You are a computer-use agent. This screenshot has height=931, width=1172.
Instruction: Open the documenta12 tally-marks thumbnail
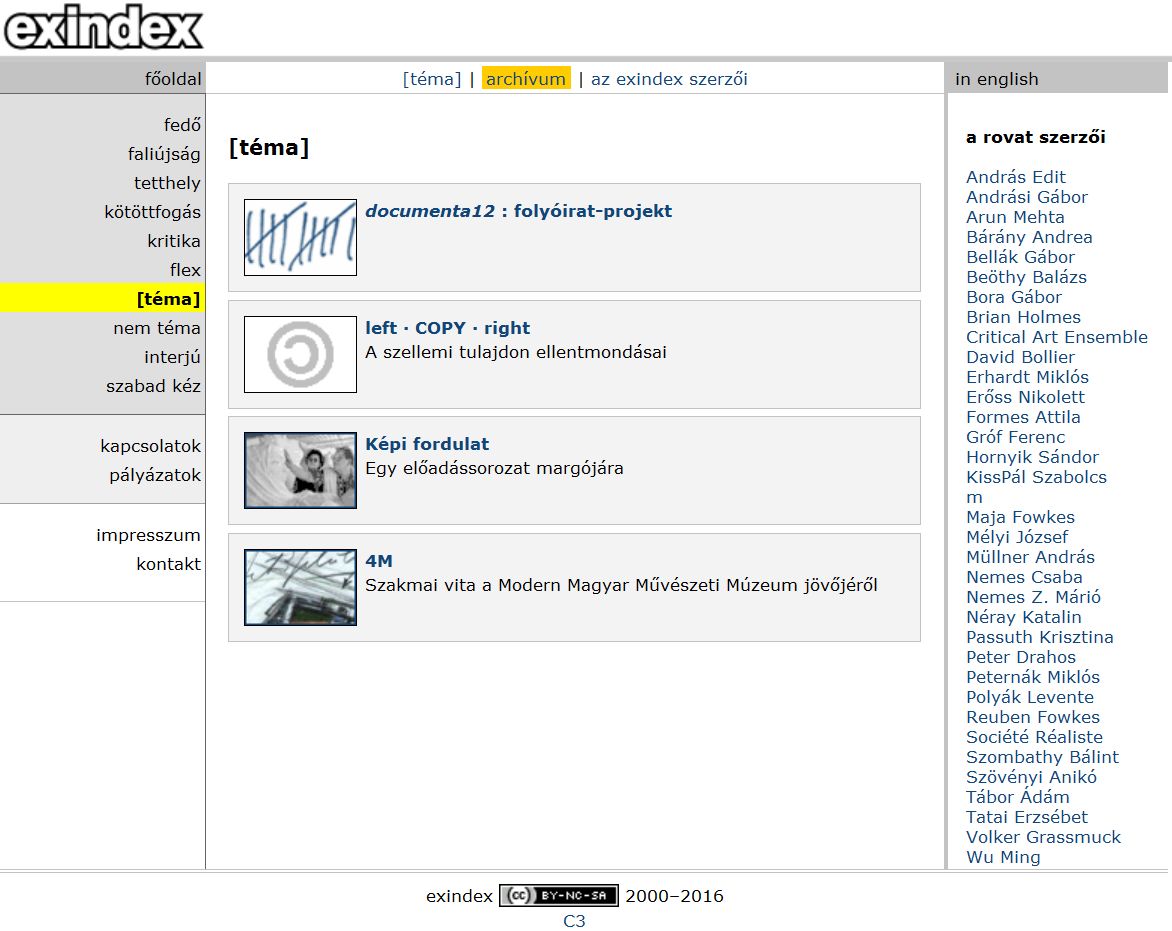(x=300, y=238)
